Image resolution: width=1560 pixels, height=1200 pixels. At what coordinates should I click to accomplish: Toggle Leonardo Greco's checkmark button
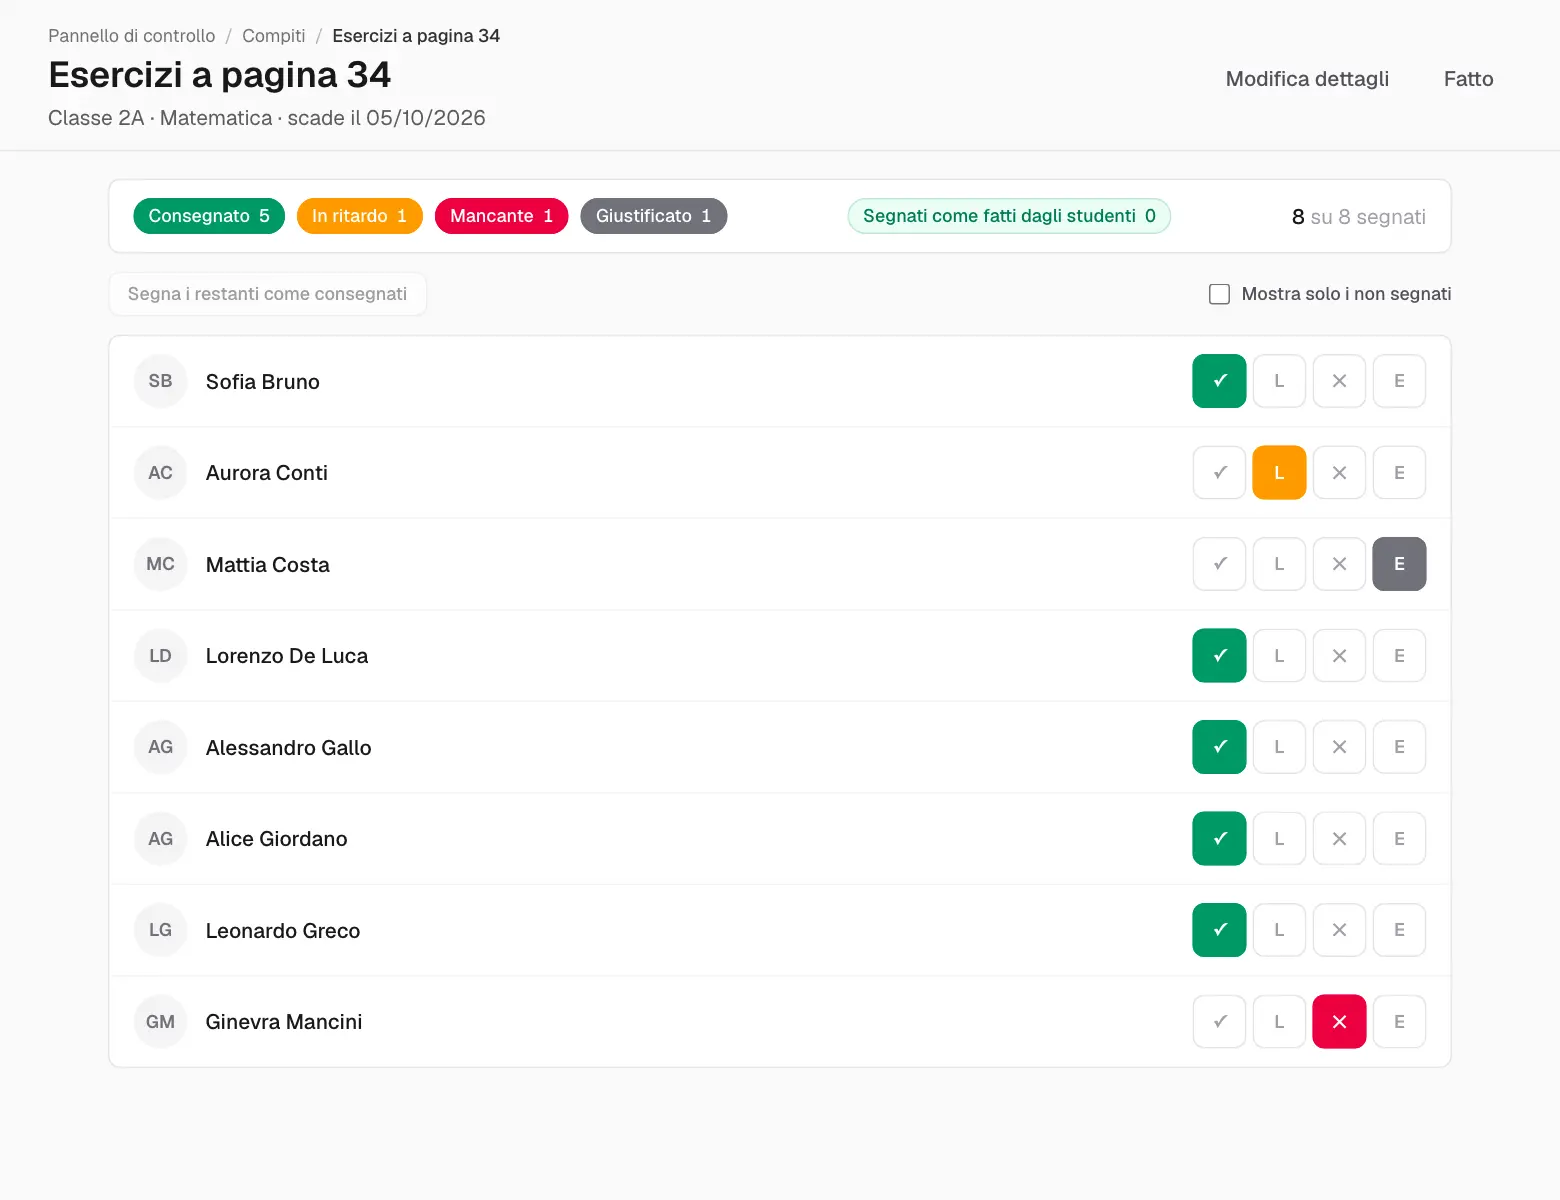coord(1219,930)
